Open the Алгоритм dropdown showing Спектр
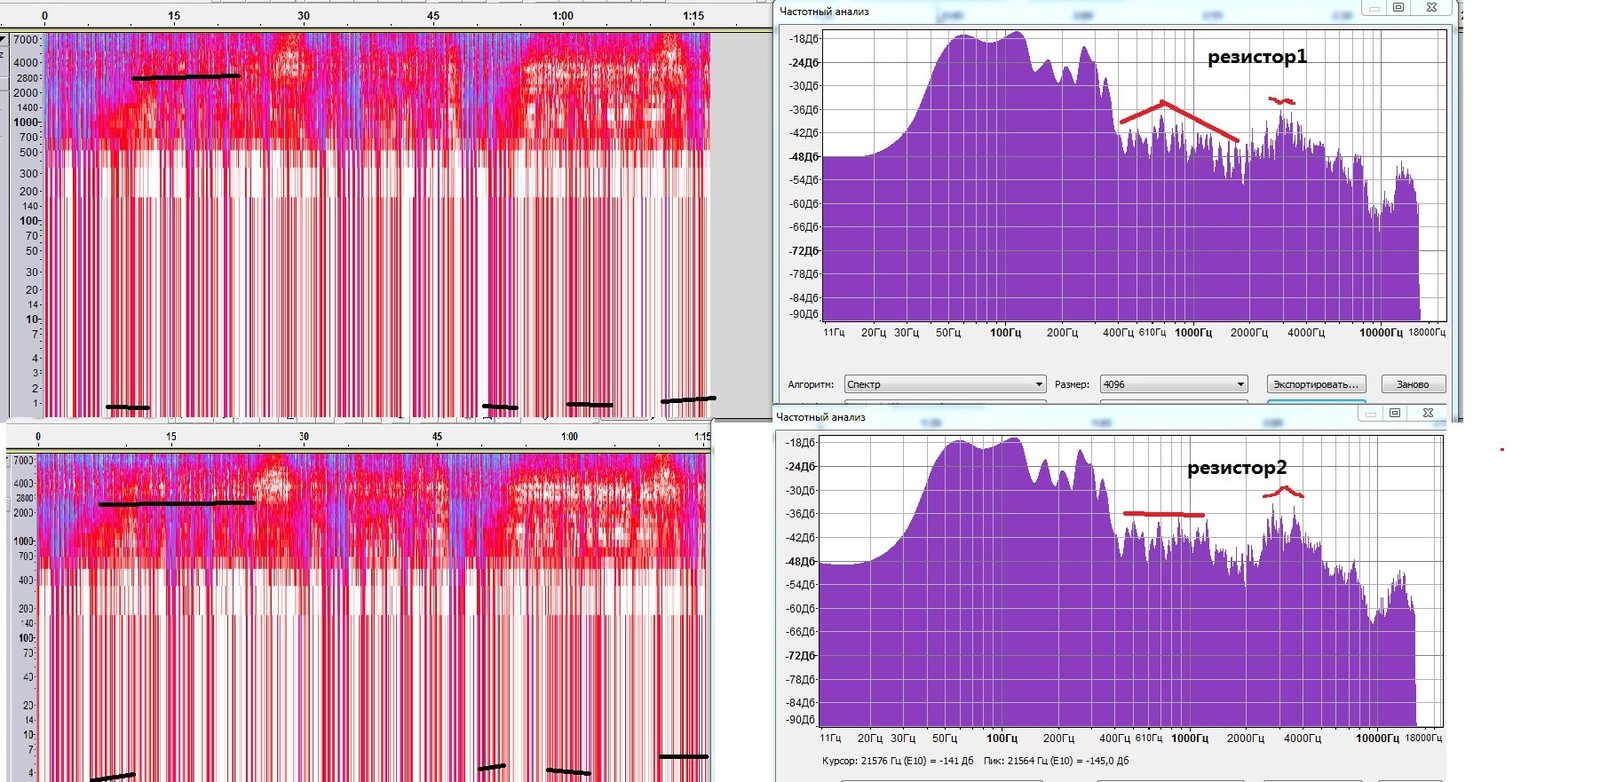The height and width of the screenshot is (782, 1600). (945, 384)
